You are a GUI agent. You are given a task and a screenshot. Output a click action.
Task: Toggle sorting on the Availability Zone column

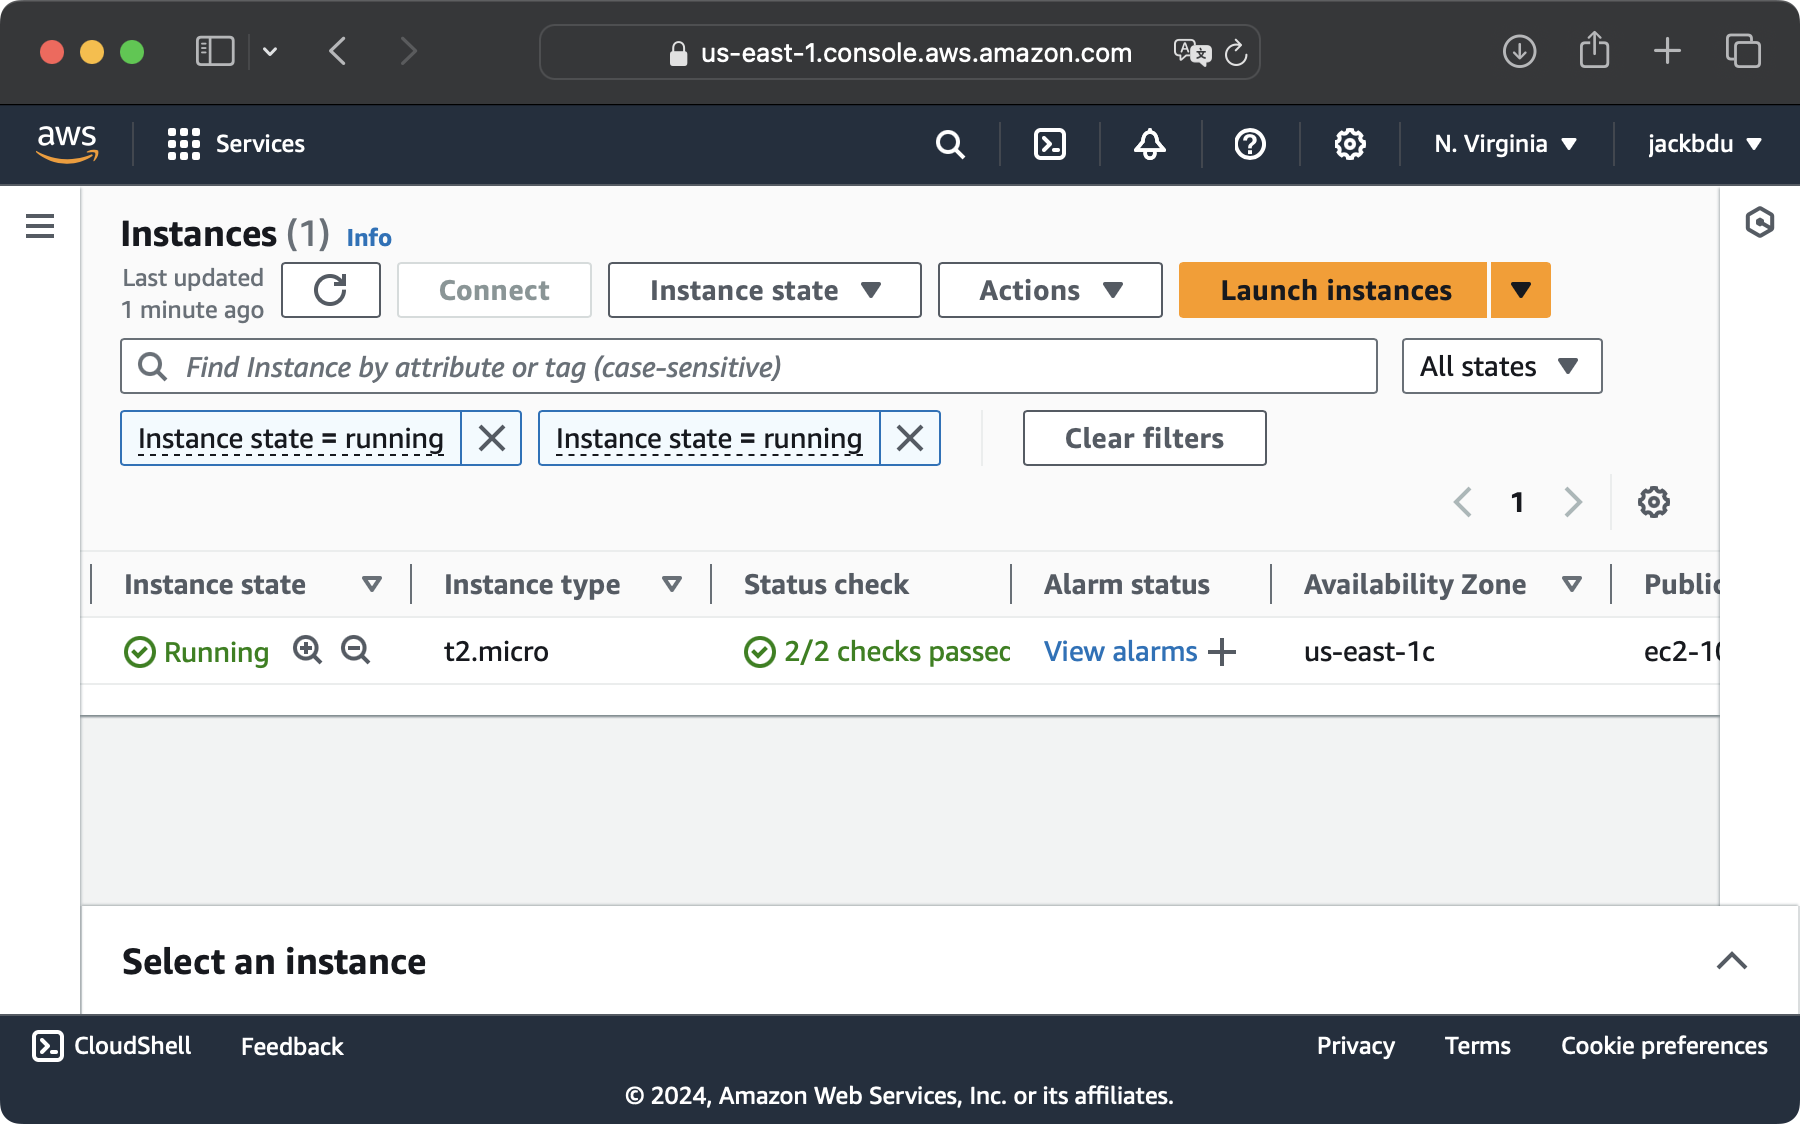coord(1571,584)
